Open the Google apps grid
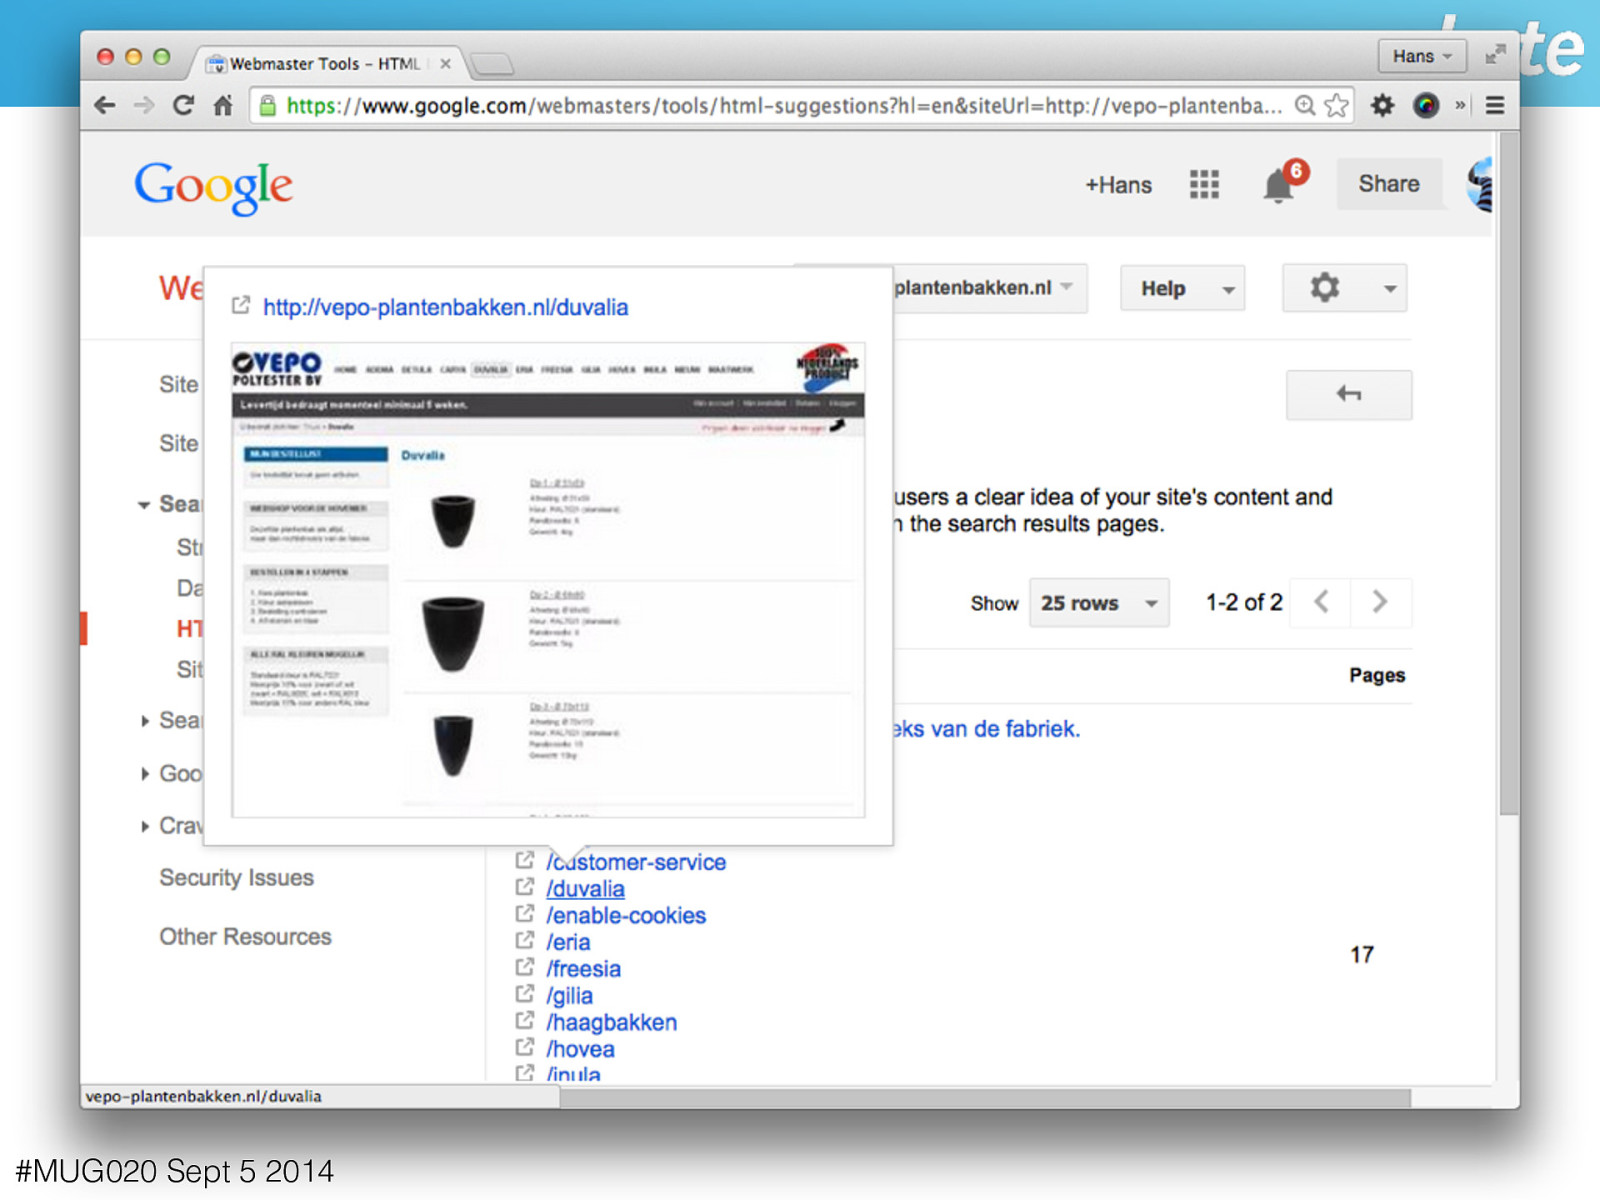Image resolution: width=1600 pixels, height=1200 pixels. (x=1204, y=184)
